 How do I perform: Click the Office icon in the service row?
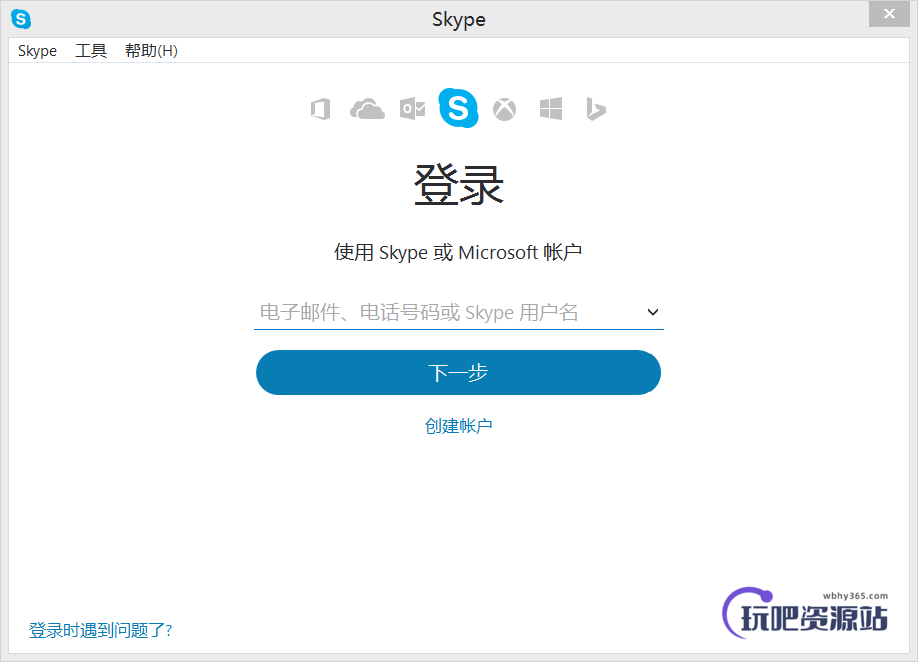(320, 109)
